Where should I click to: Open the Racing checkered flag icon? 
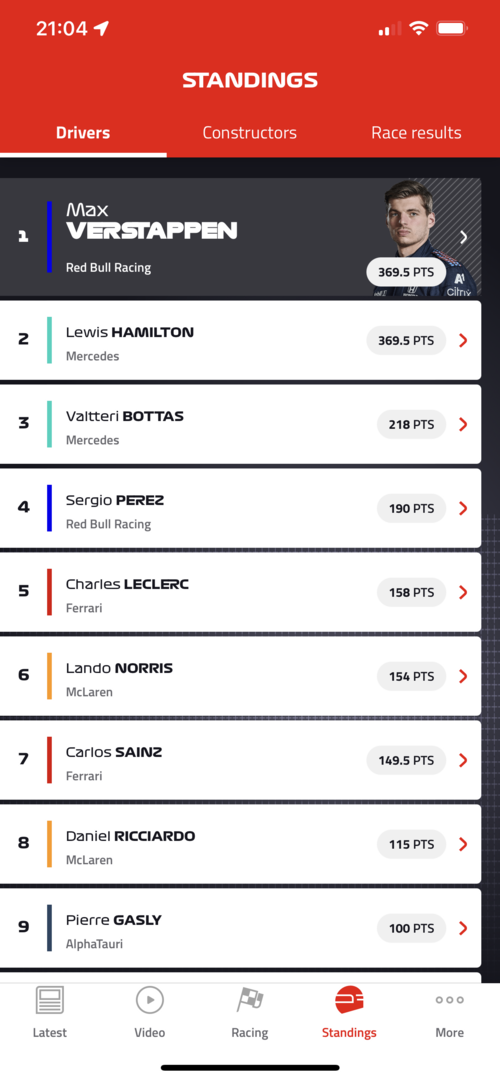pyautogui.click(x=249, y=999)
